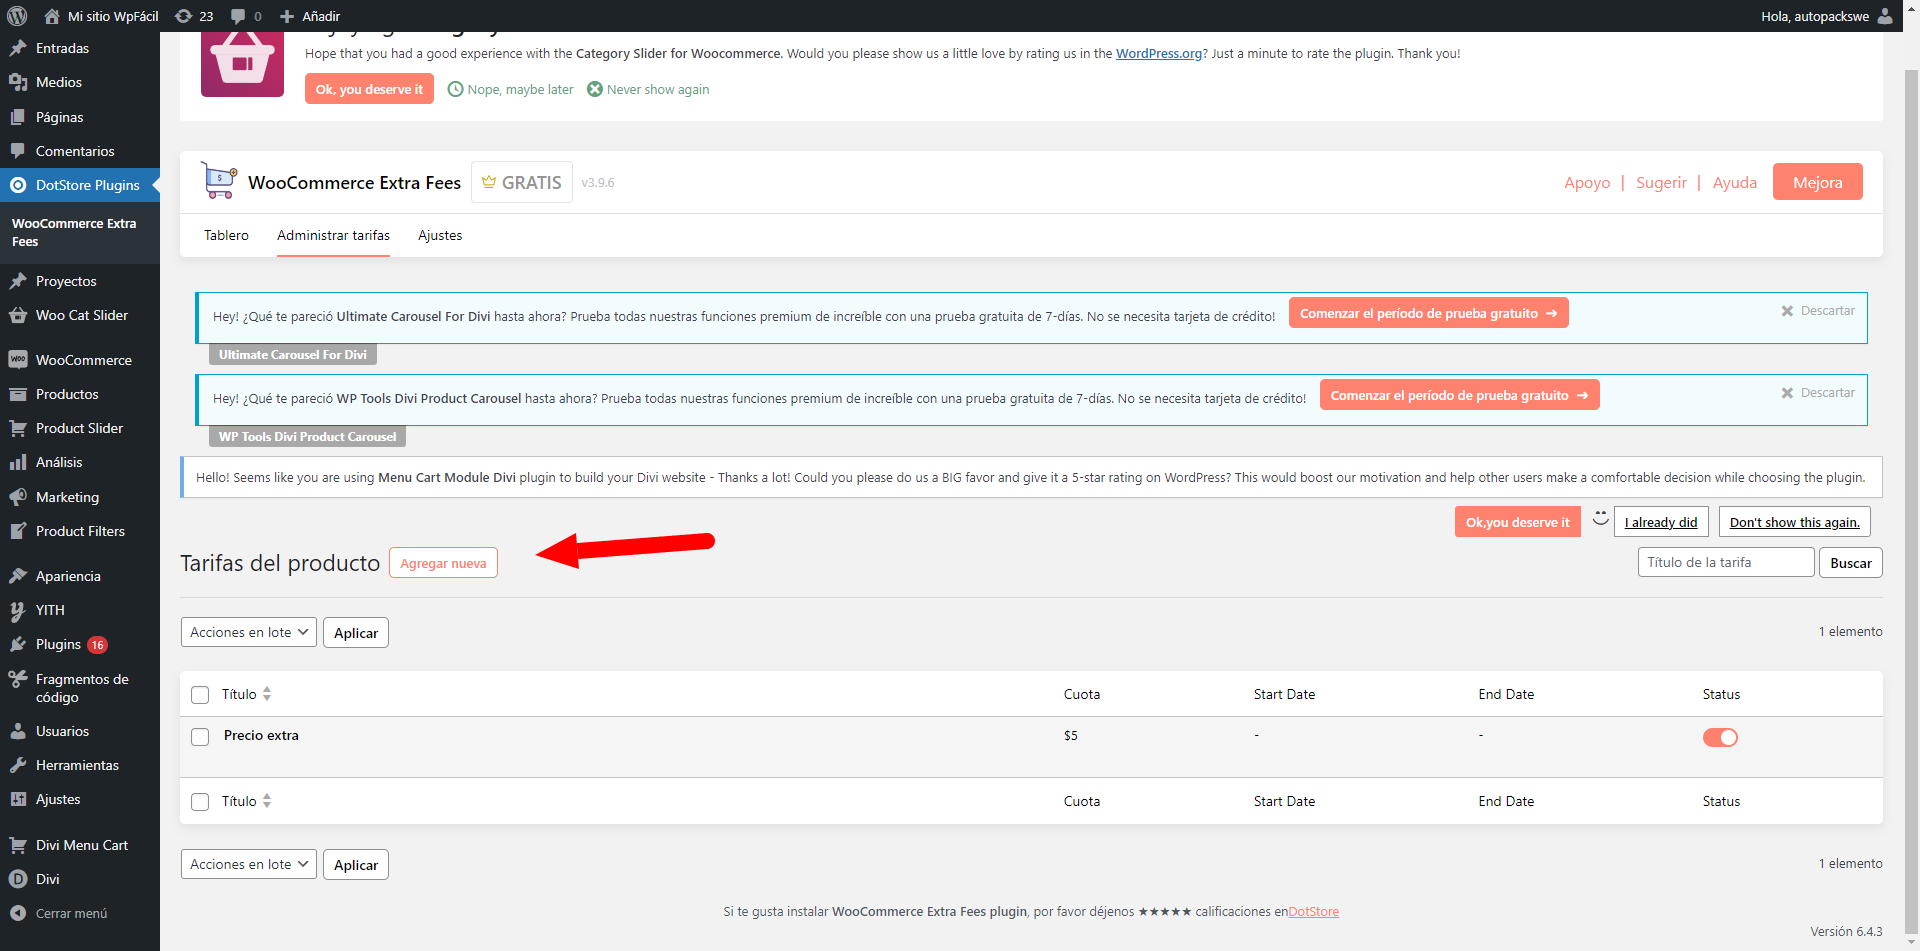1920x951 pixels.
Task: Switch to the Tablero tab
Action: (226, 235)
